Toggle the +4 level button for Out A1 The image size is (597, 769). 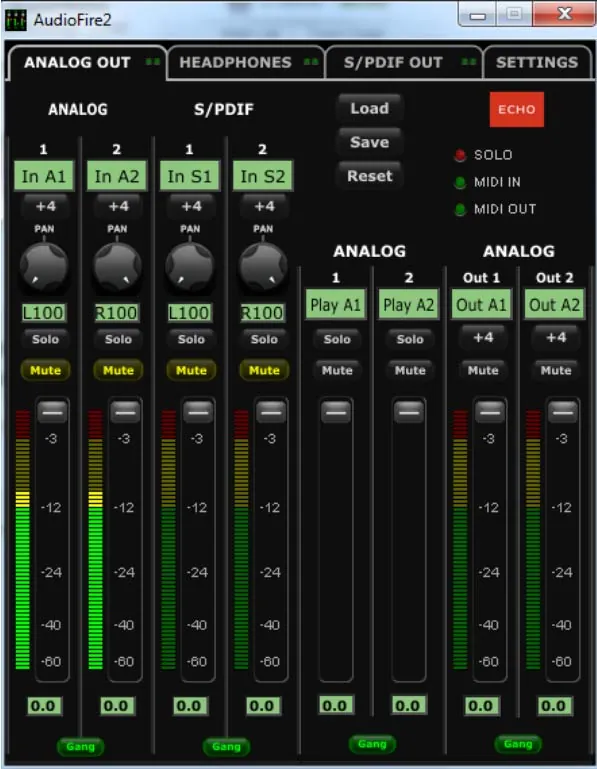pos(483,337)
